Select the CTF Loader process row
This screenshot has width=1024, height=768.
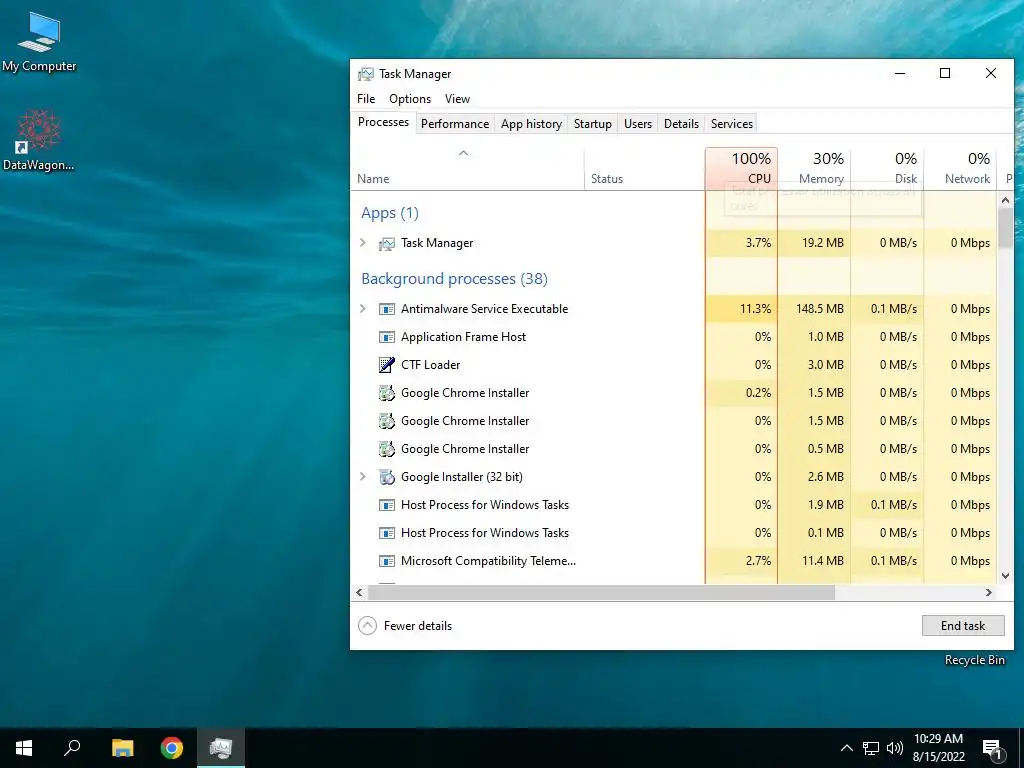(x=674, y=364)
